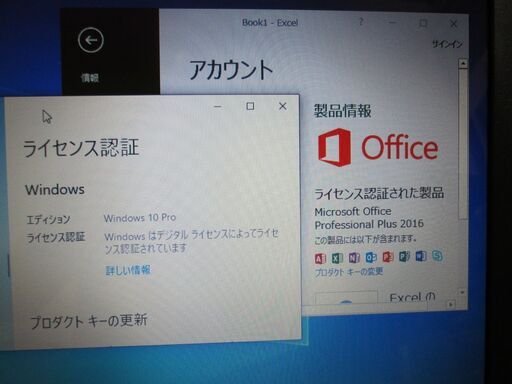The width and height of the screenshot is (512, 384).
Task: Click the 'Book1 - Excel' title text
Action: point(270,23)
